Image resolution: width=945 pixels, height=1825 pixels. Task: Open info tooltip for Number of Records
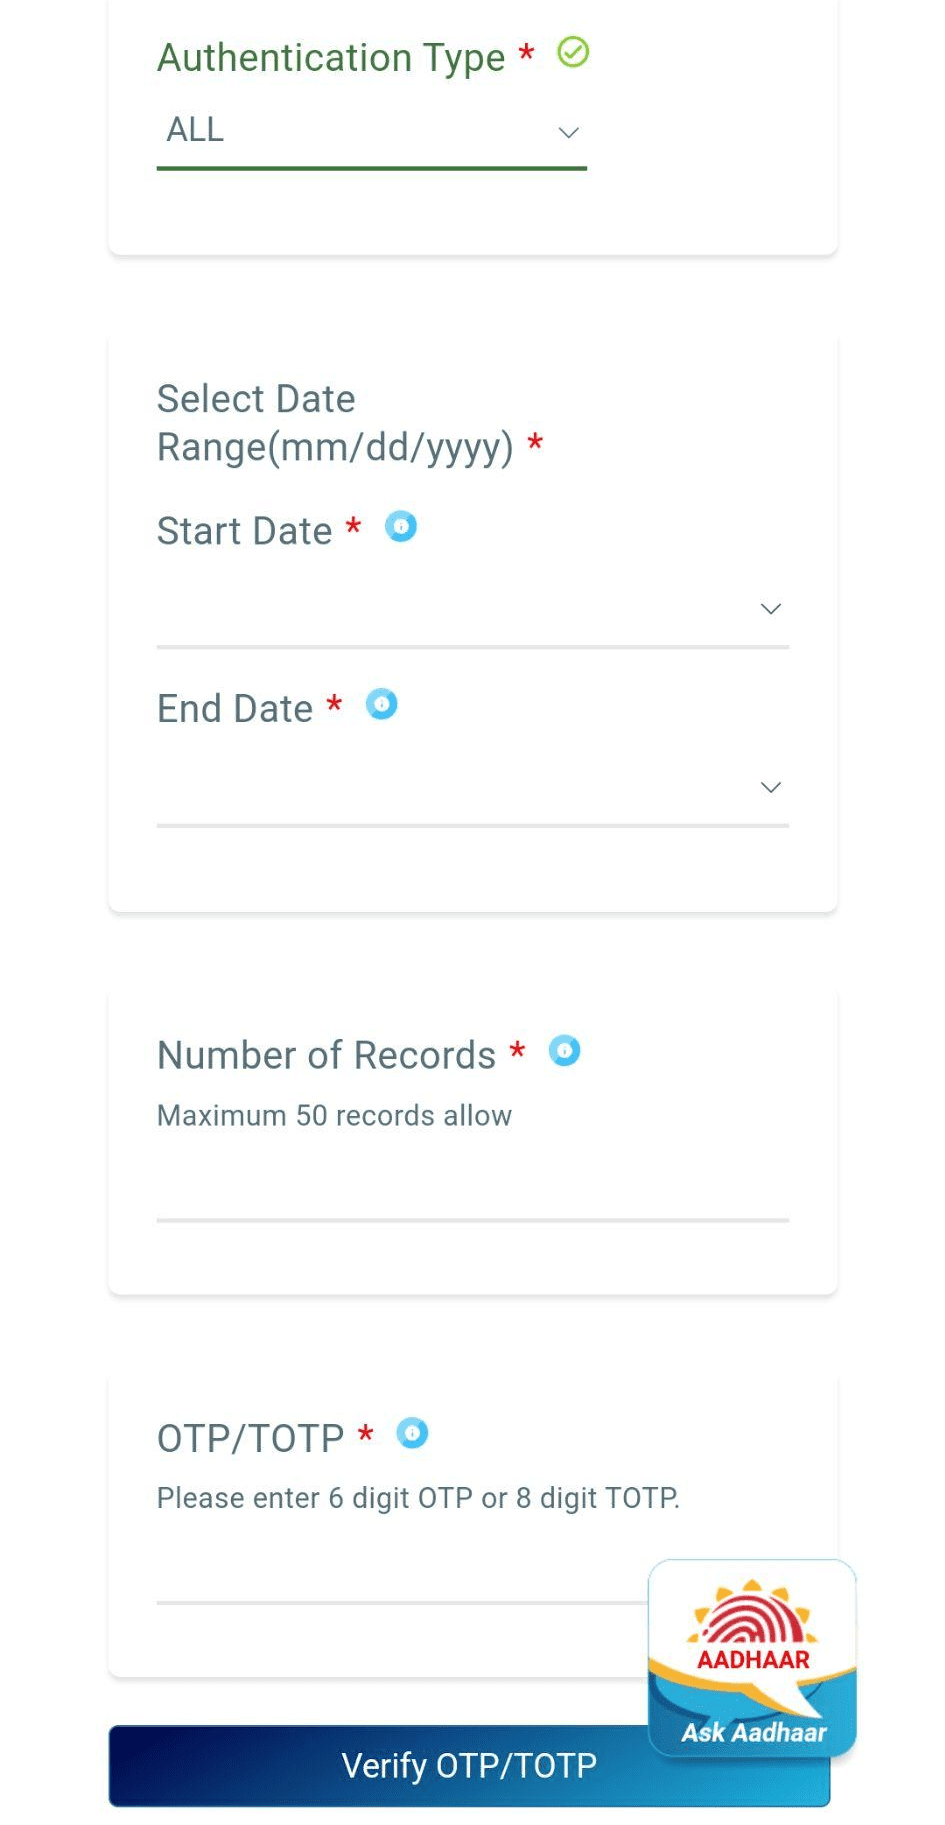click(565, 1051)
